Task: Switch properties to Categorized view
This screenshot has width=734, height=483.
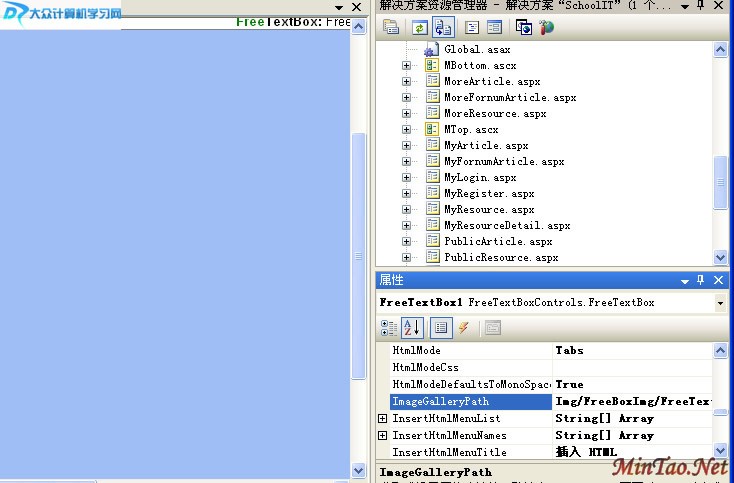Action: (389, 327)
